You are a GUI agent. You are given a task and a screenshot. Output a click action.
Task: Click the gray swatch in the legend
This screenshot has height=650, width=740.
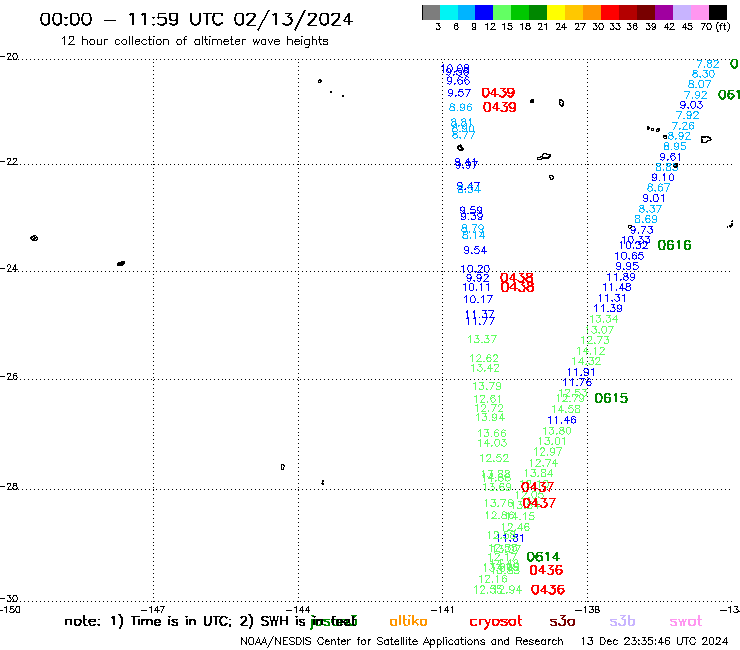point(431,12)
